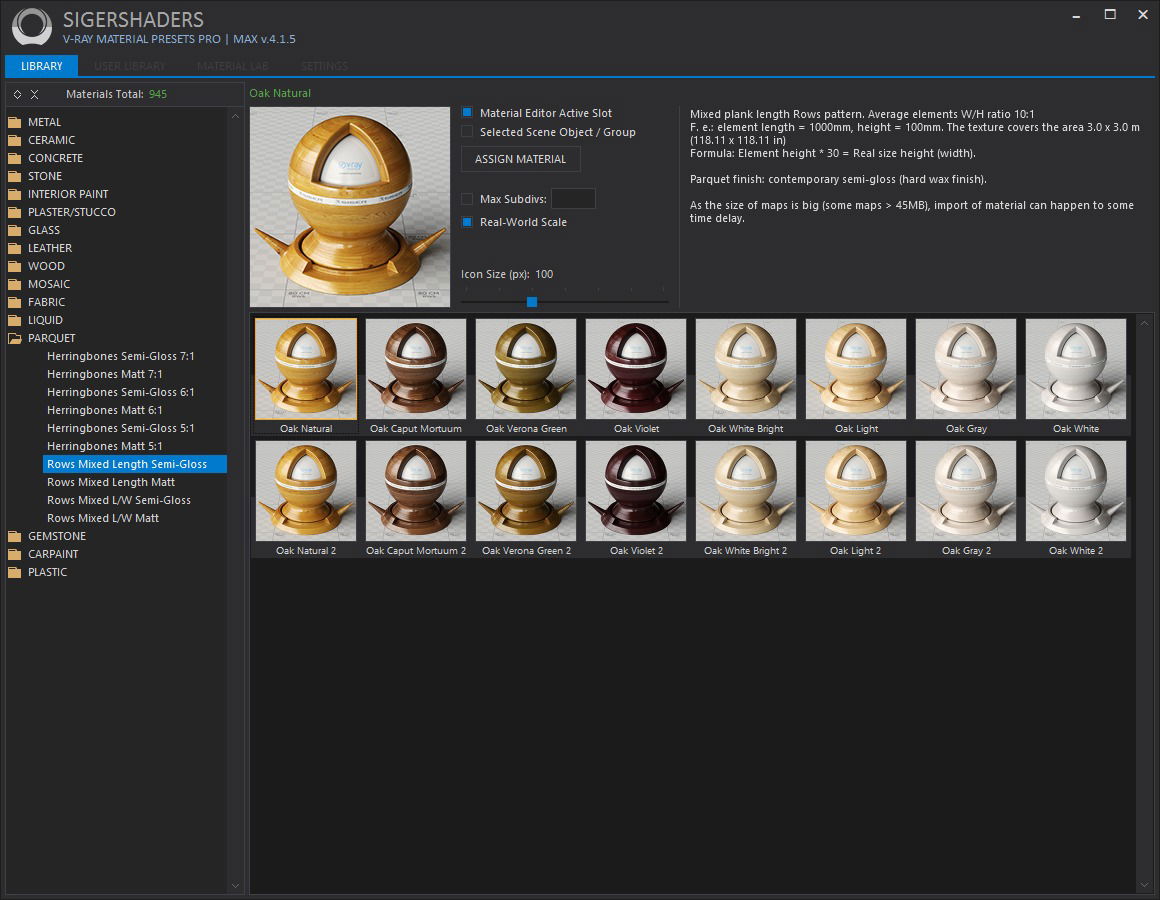
Task: Disable the Real-World Scale checkbox
Action: 467,222
